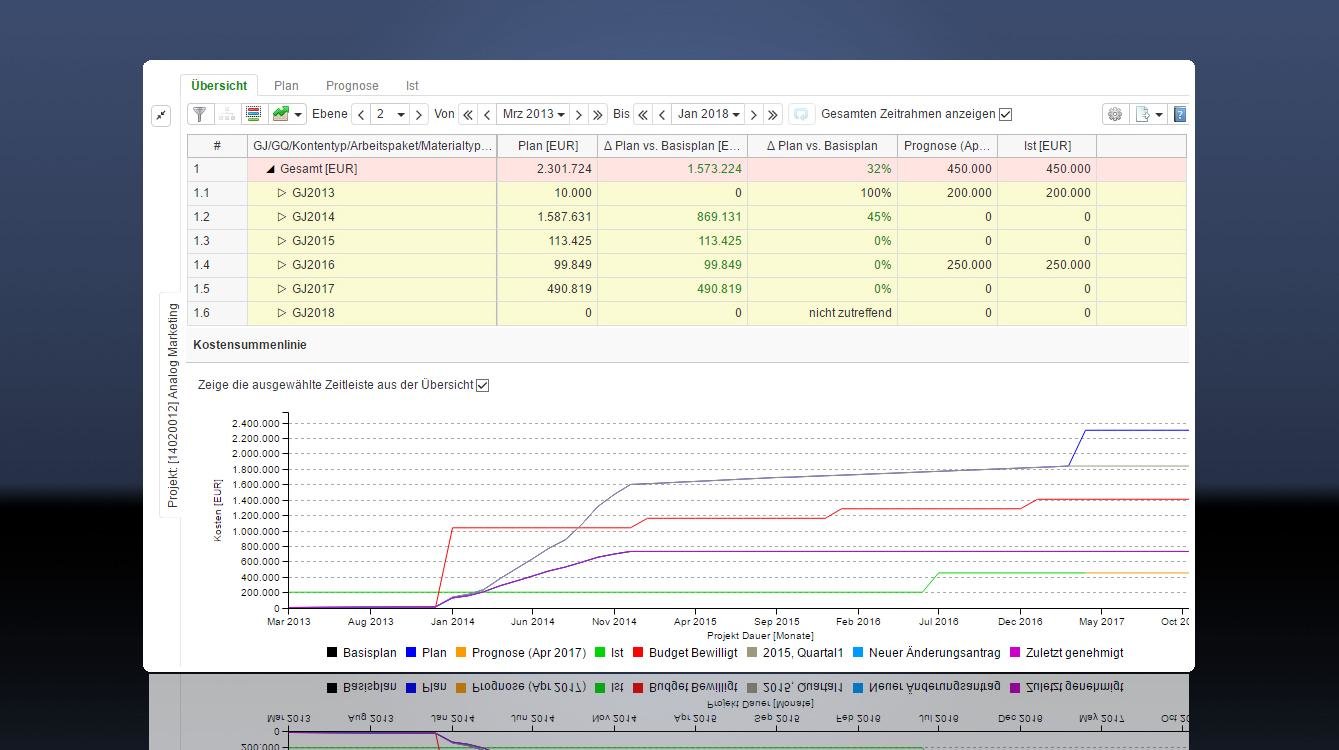This screenshot has height=750, width=1339.
Task: Toggle the Budget Bewilligt legend swatch
Action: click(x=638, y=653)
